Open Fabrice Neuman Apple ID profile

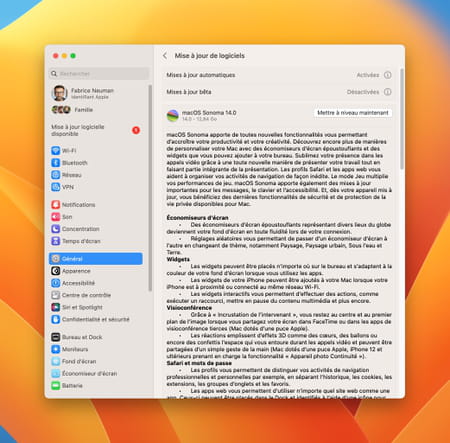pos(96,93)
